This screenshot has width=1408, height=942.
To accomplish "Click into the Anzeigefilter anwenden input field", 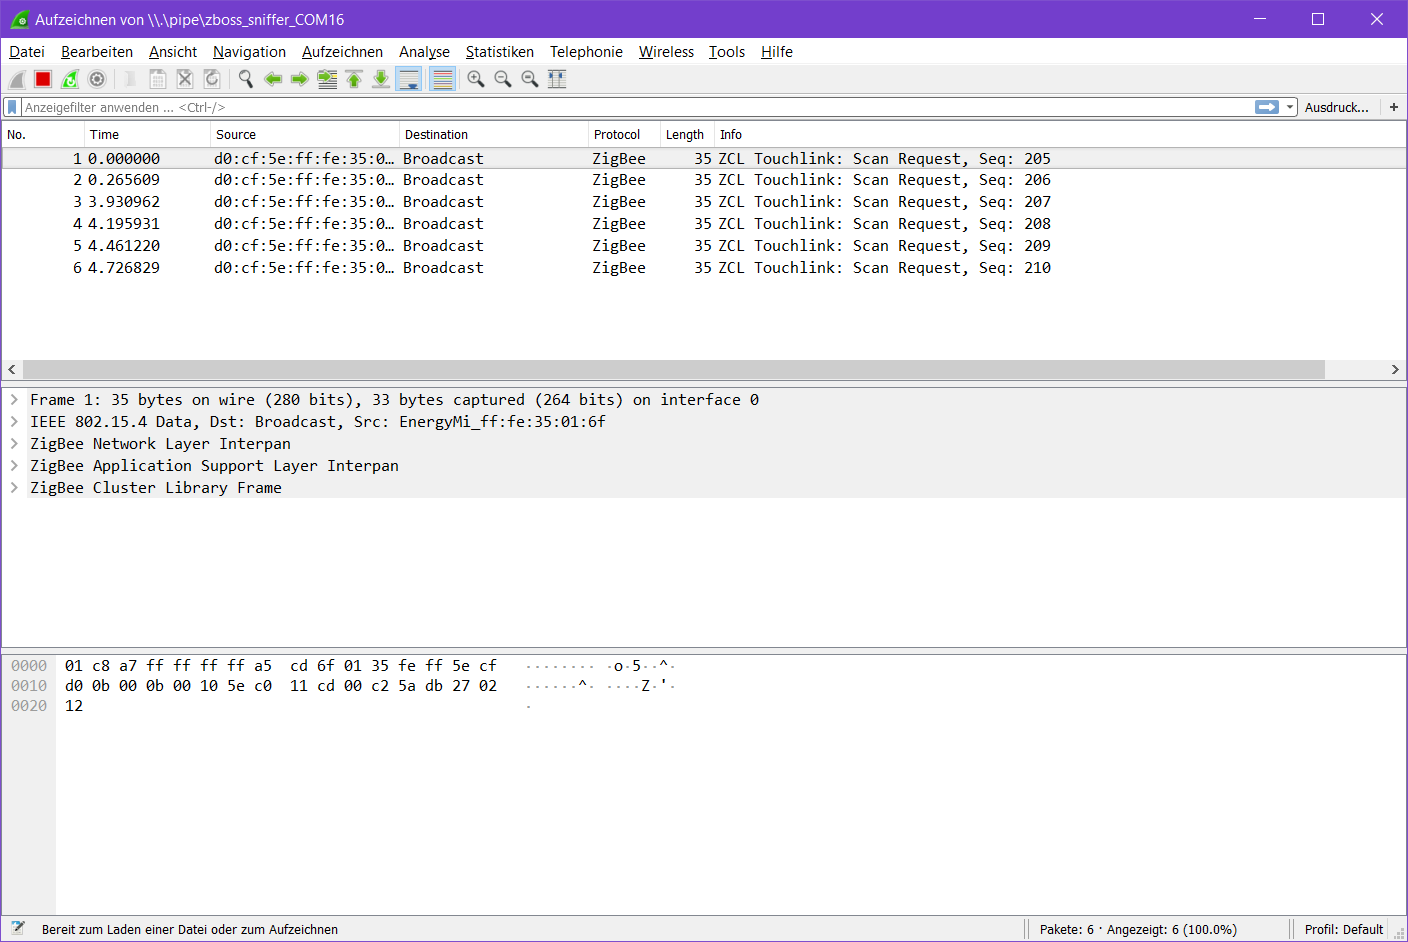I will click(x=638, y=107).
